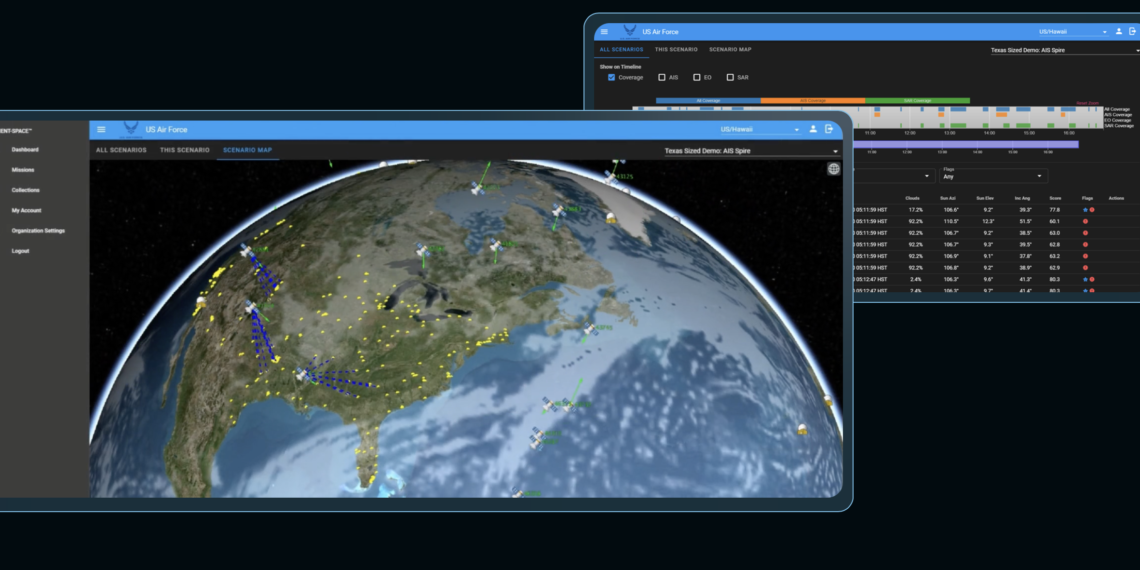Click red flag icon in 63.0 score row
The image size is (1140, 570).
(x=1085, y=233)
